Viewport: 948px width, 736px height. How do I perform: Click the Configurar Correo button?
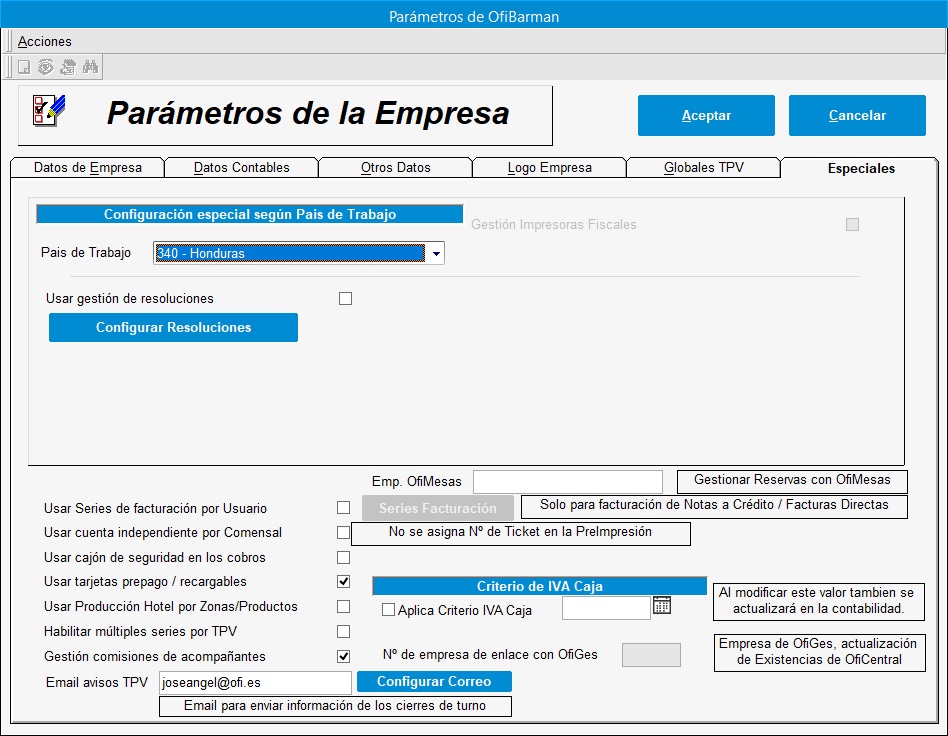pos(434,682)
